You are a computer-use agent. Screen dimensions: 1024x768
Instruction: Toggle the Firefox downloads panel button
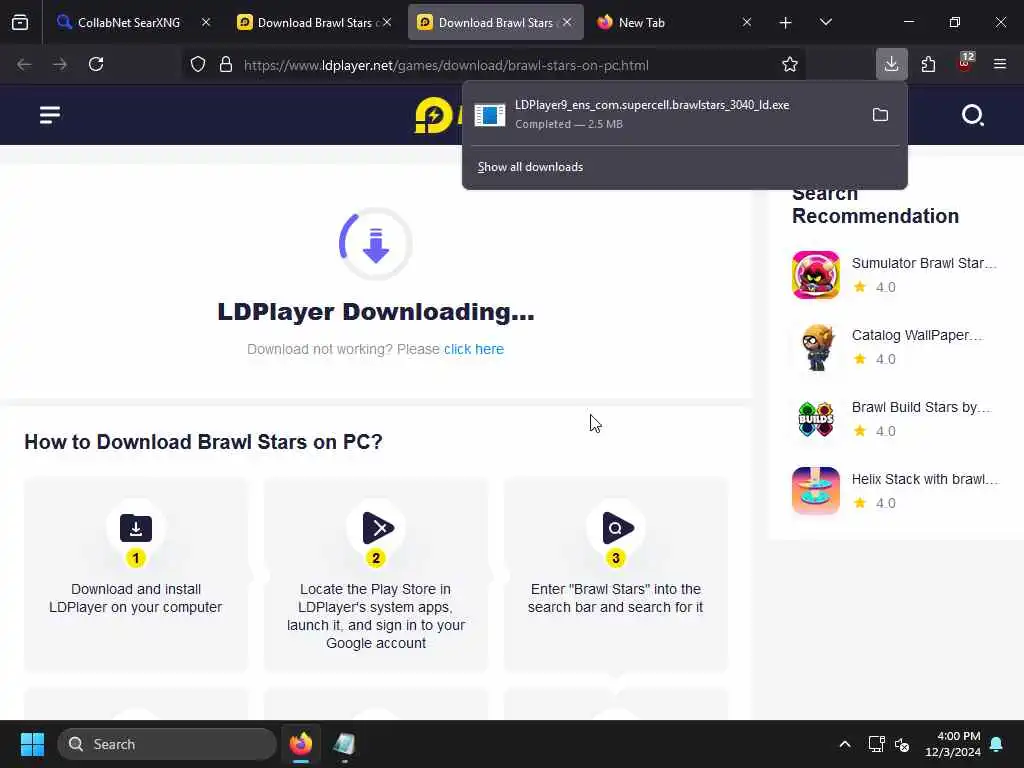(x=891, y=64)
